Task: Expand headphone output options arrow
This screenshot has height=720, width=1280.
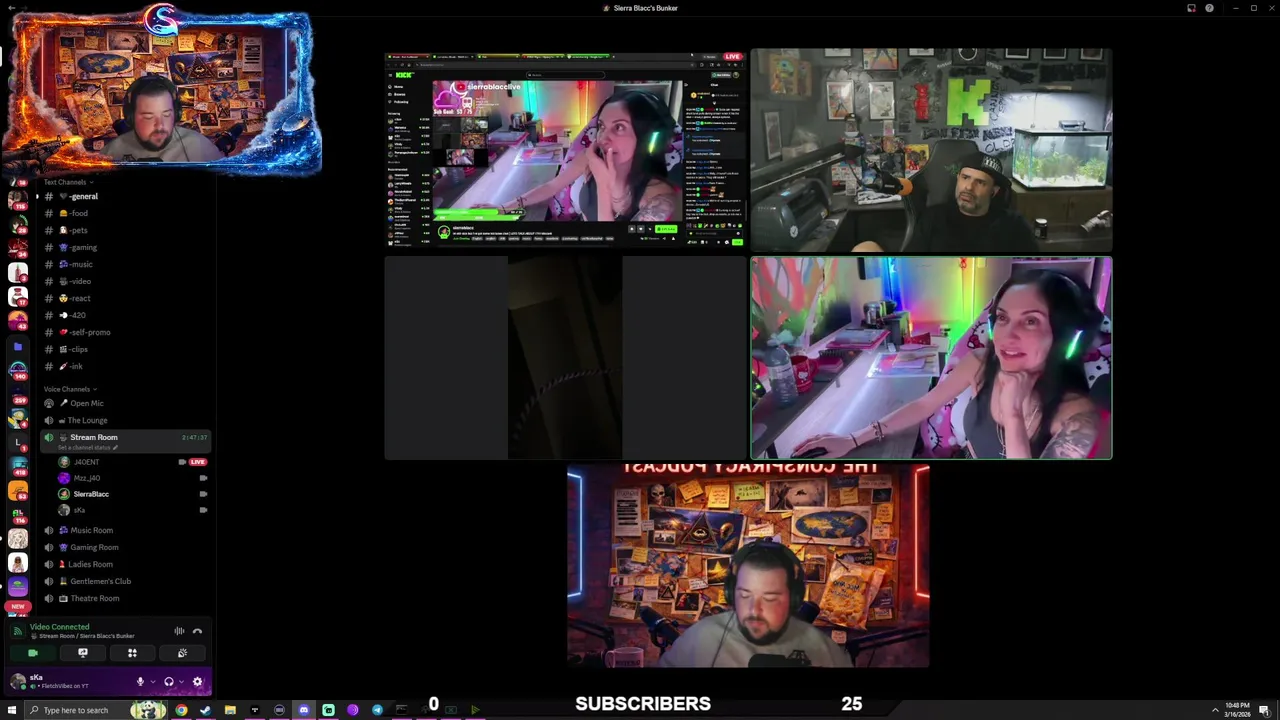Action: 181,682
